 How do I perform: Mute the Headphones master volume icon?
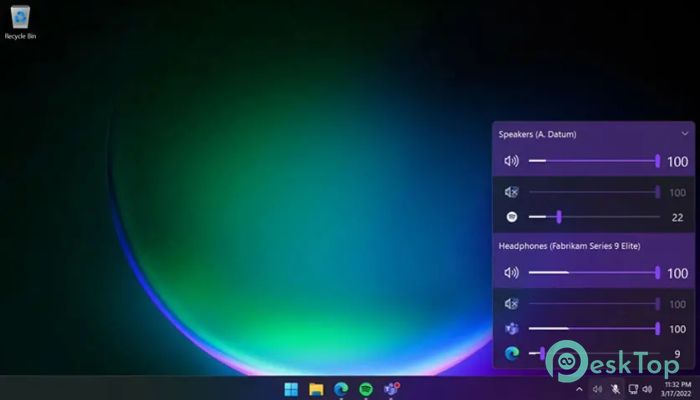511,273
